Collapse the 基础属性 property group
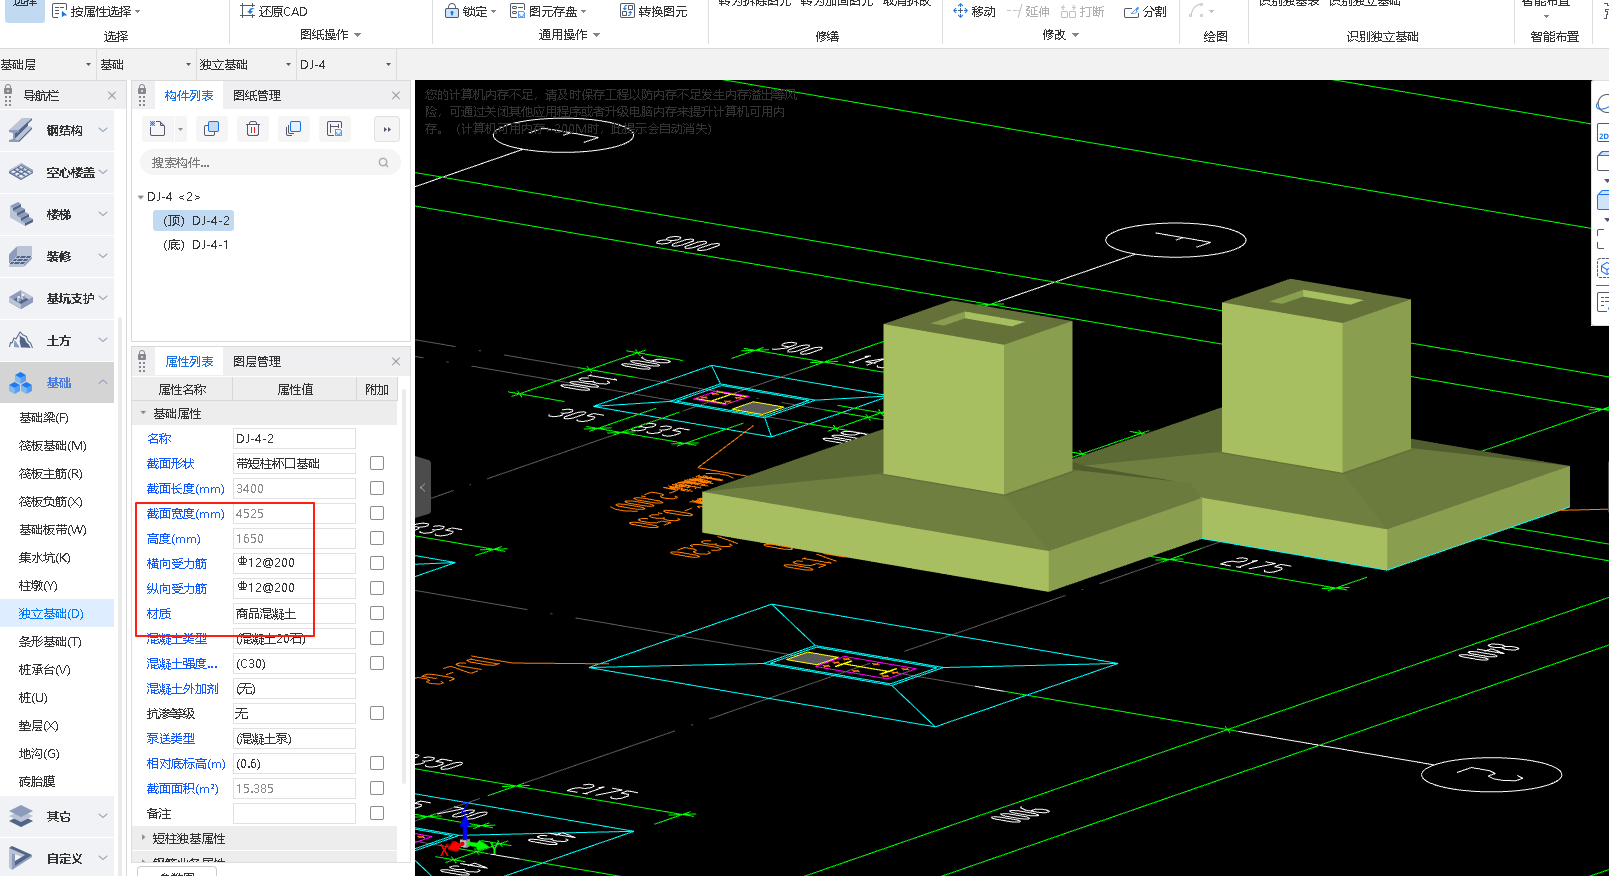 click(x=143, y=413)
